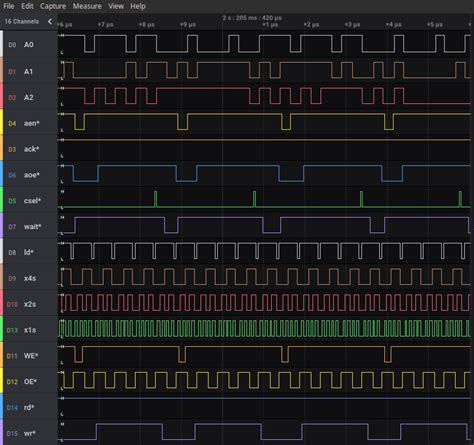Open the Help menu
Viewport: 474px width, 445px height.
pos(138,6)
